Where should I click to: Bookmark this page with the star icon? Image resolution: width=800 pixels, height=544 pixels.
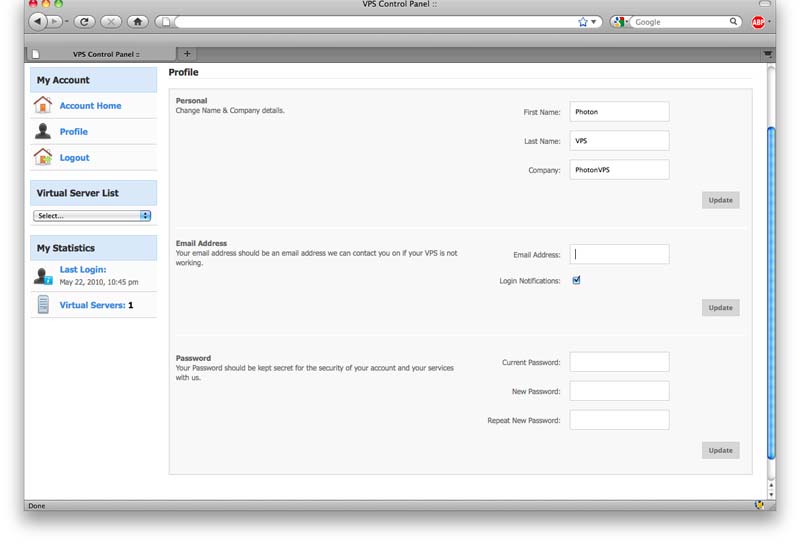click(583, 21)
